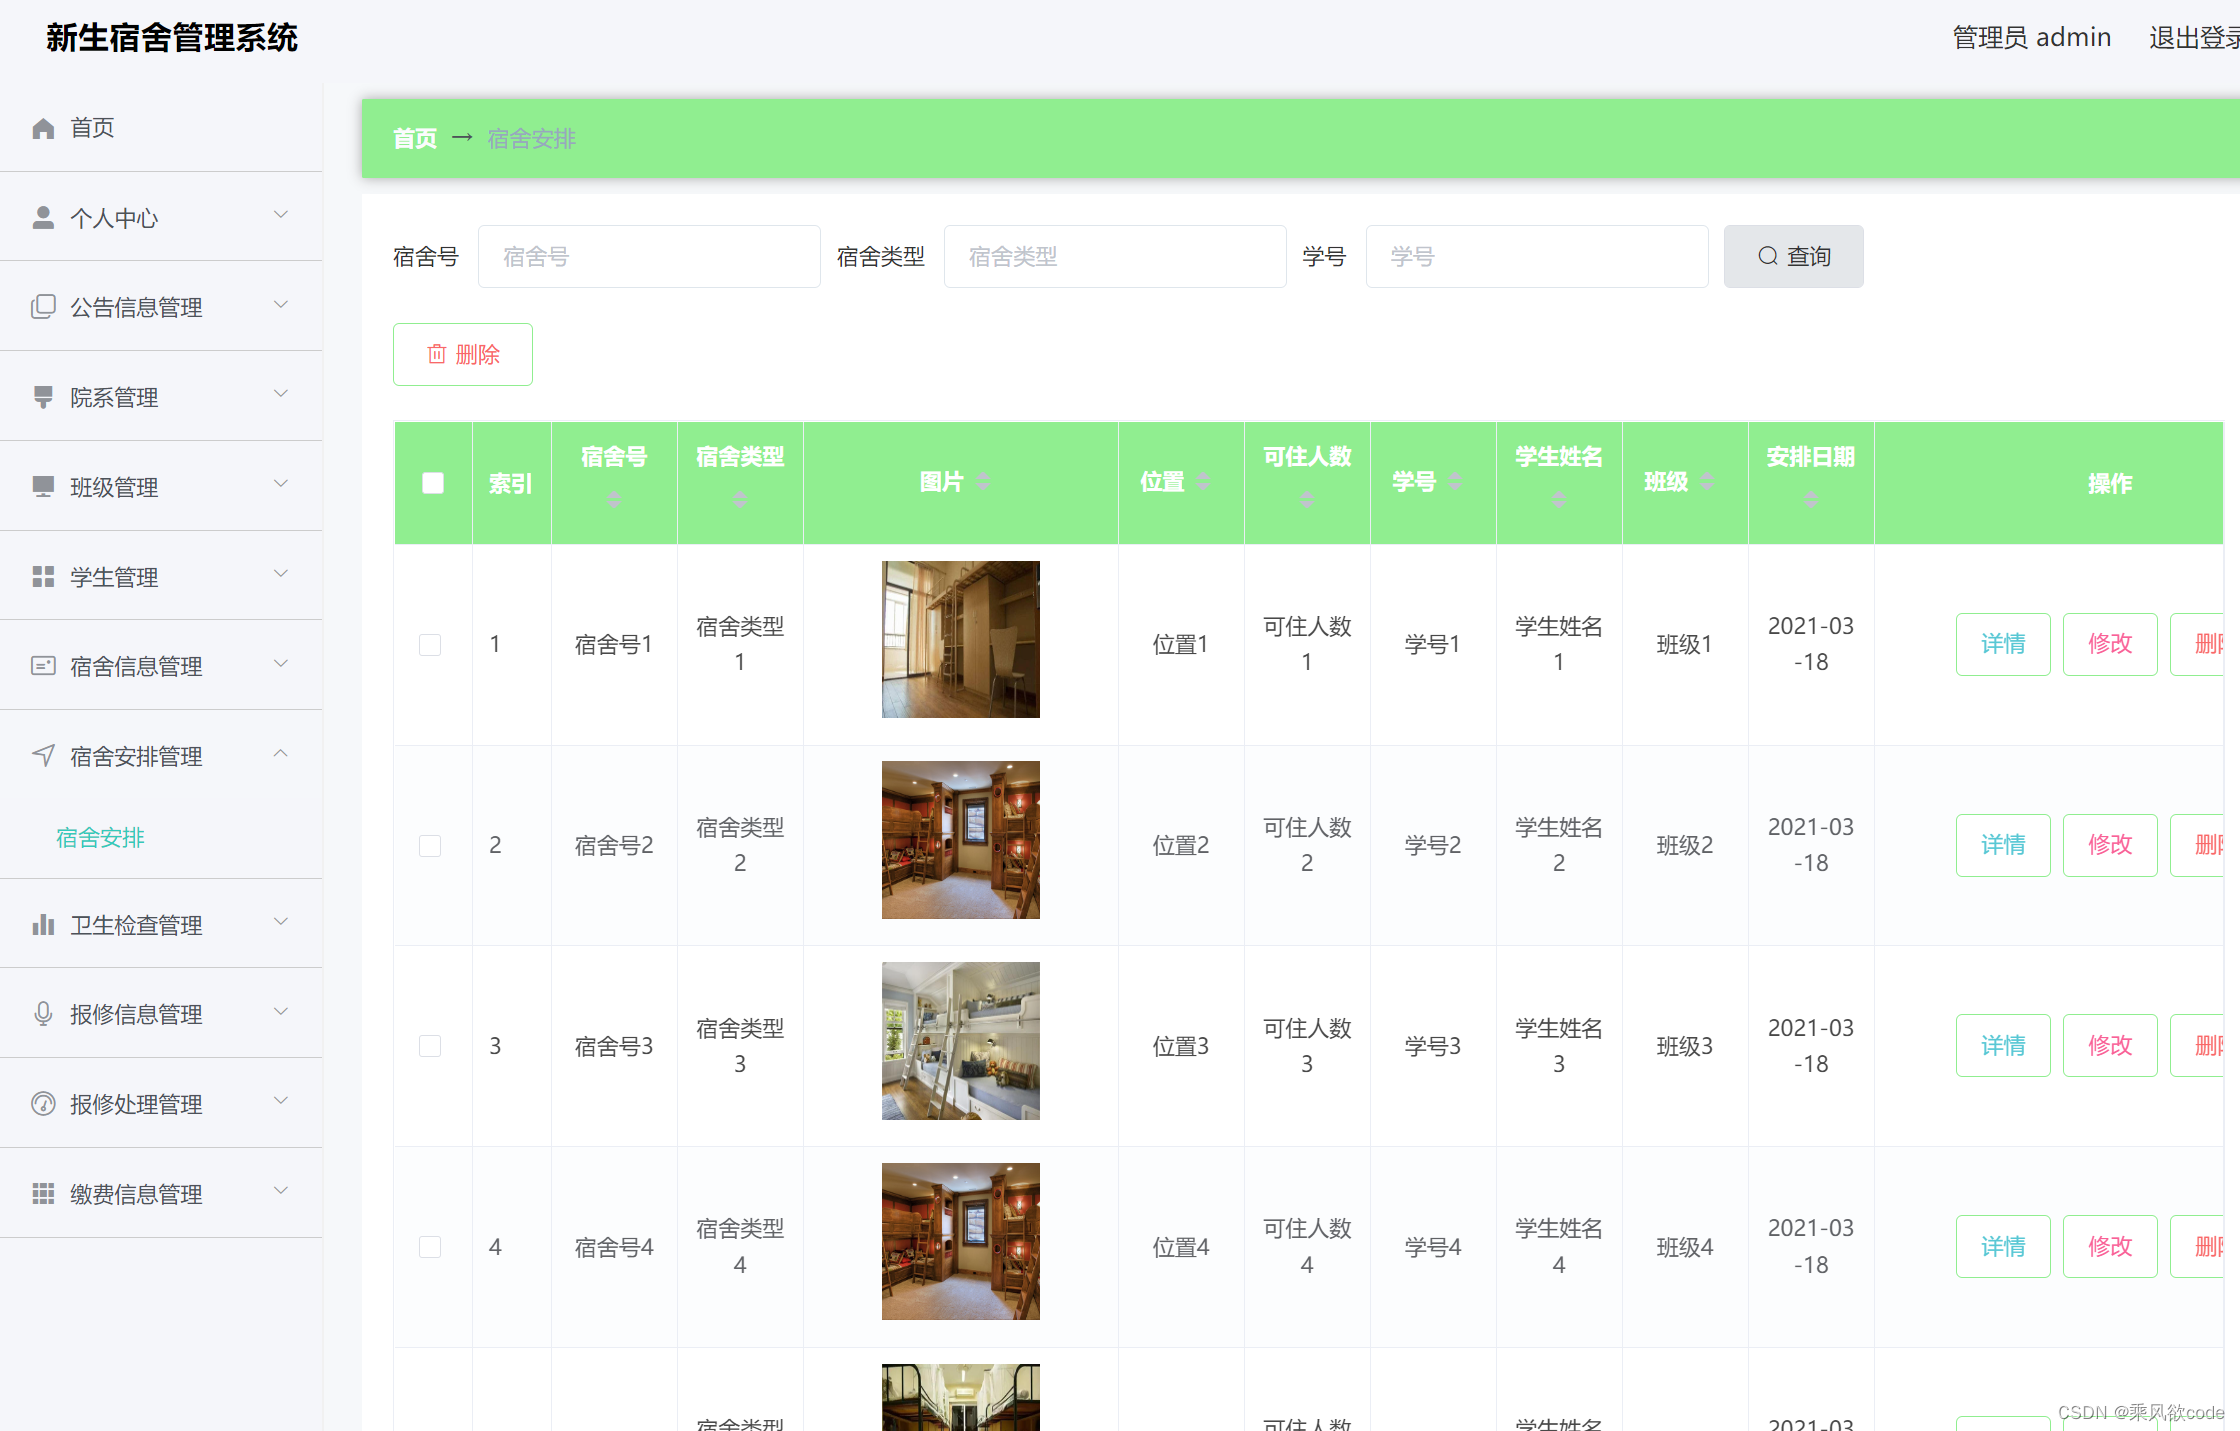
Task: Toggle the select-all checkbox in table header
Action: tap(433, 483)
